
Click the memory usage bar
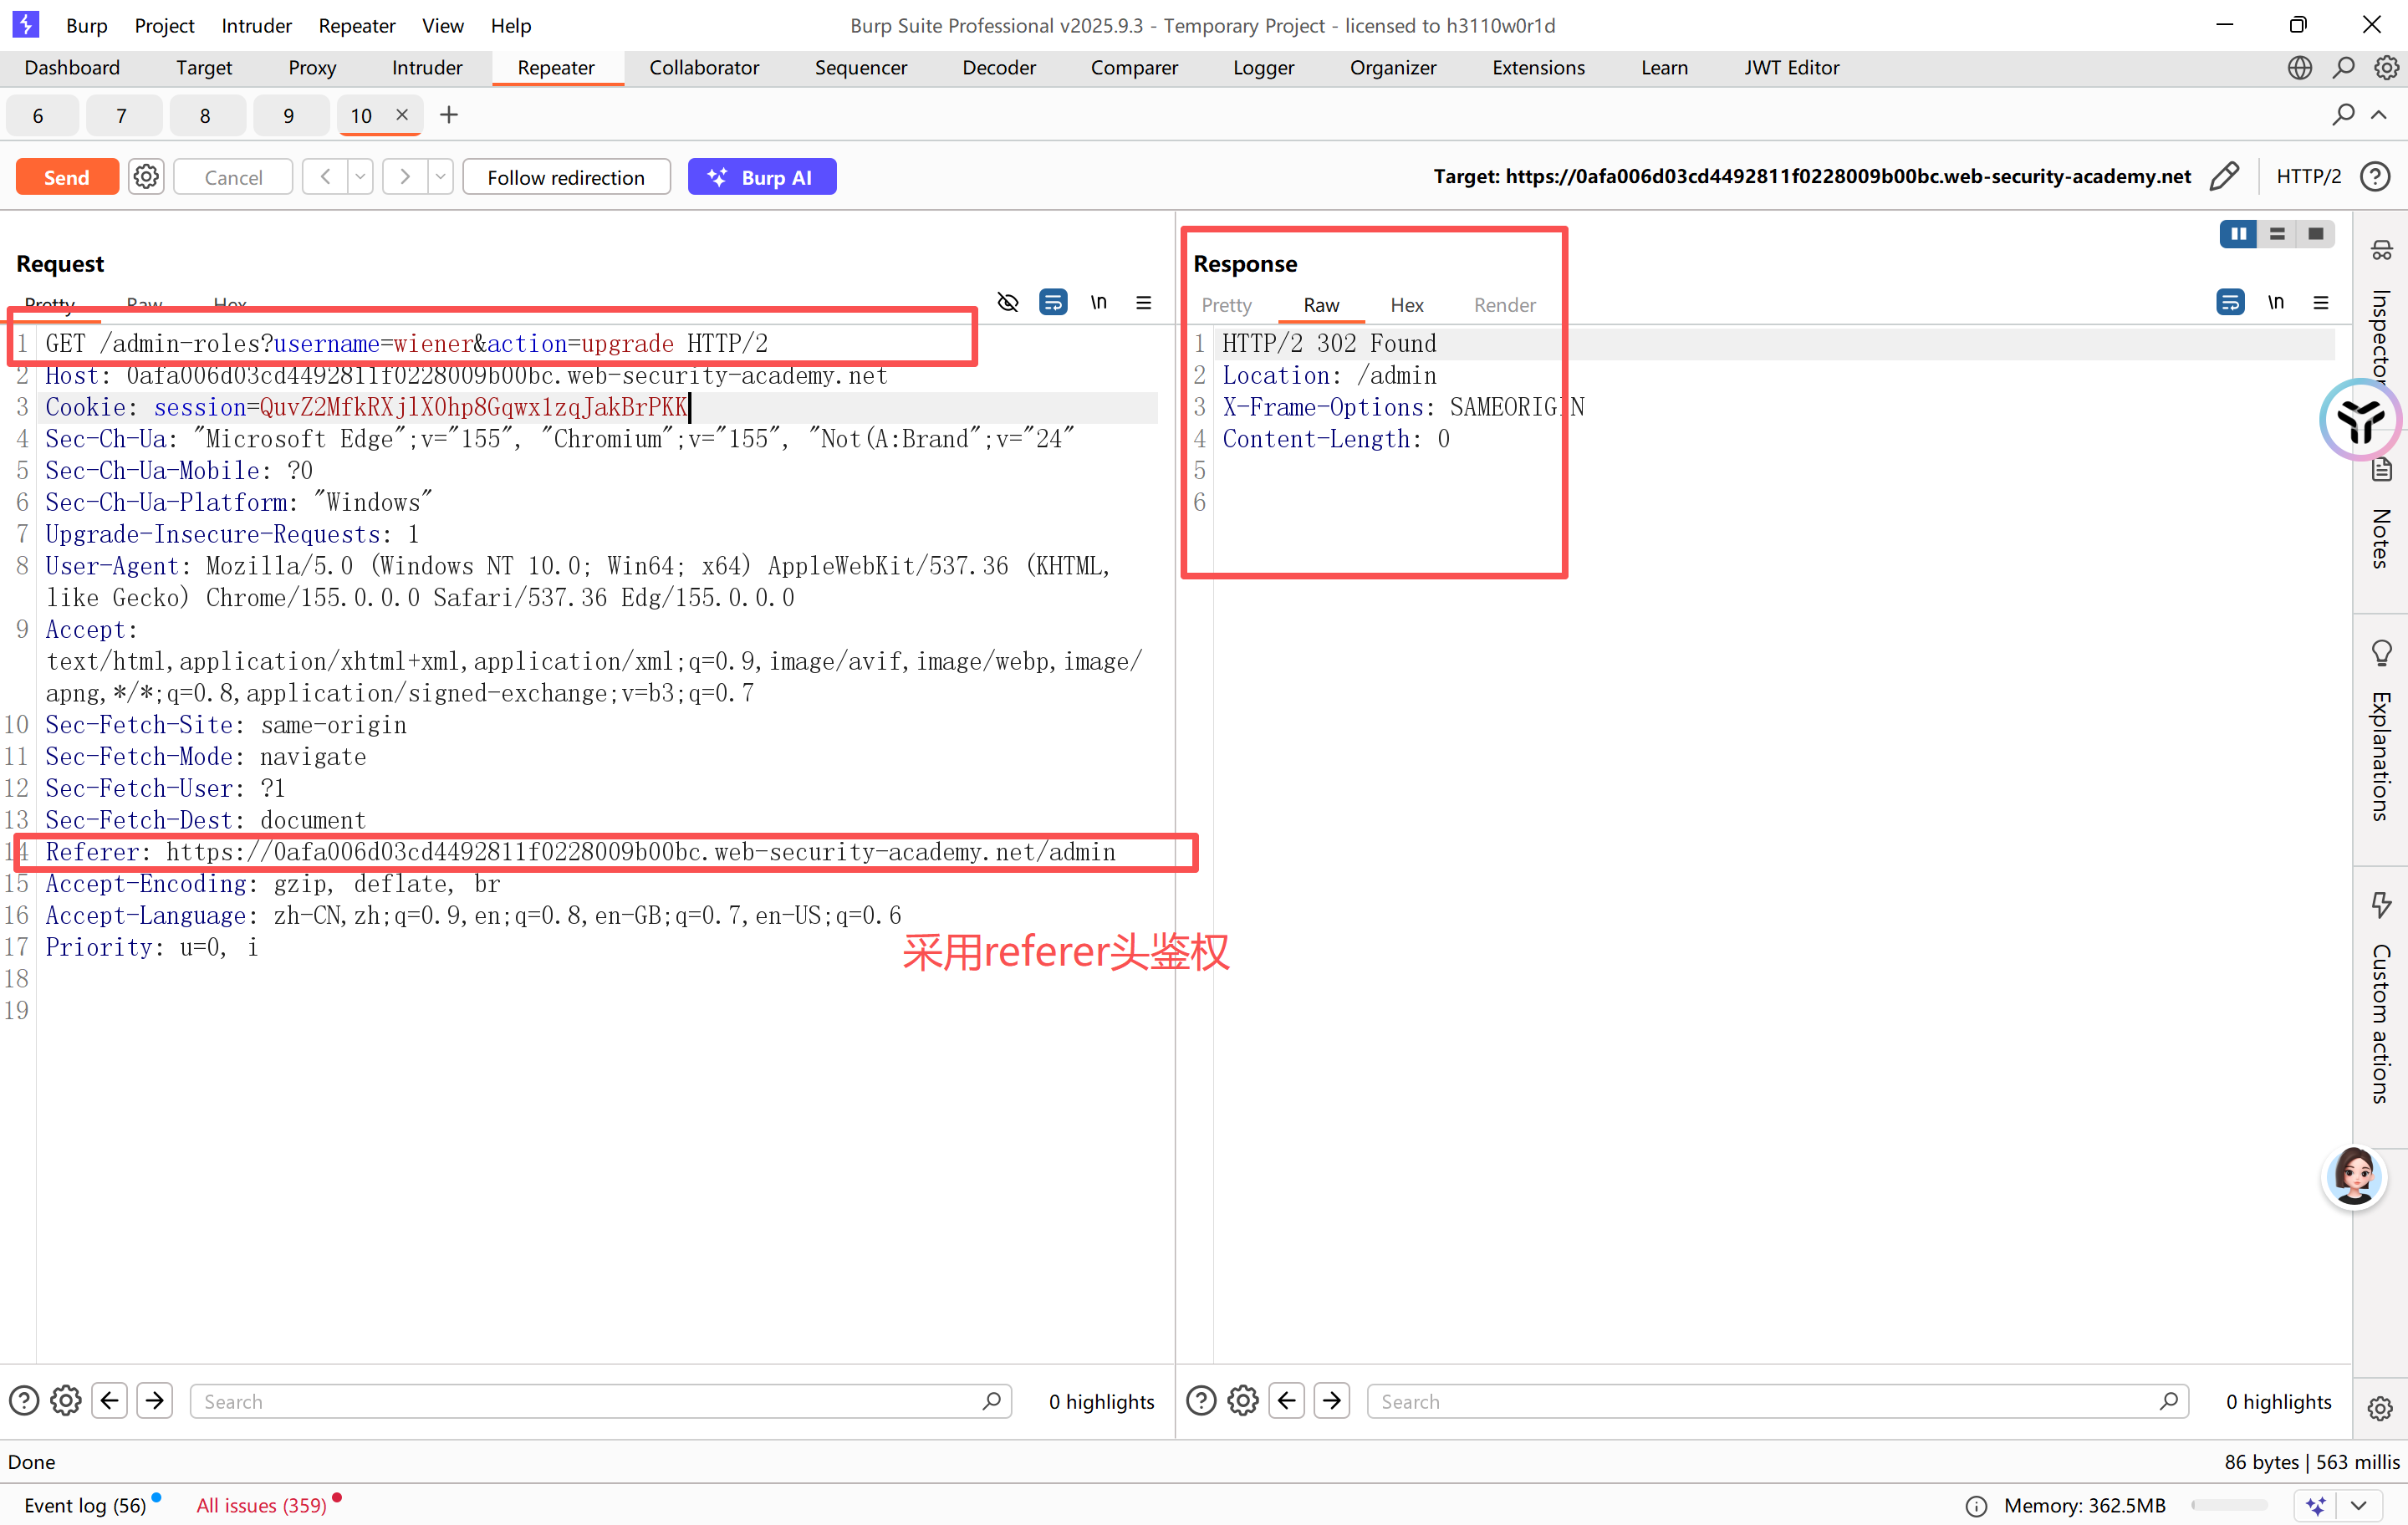(x=2228, y=1505)
